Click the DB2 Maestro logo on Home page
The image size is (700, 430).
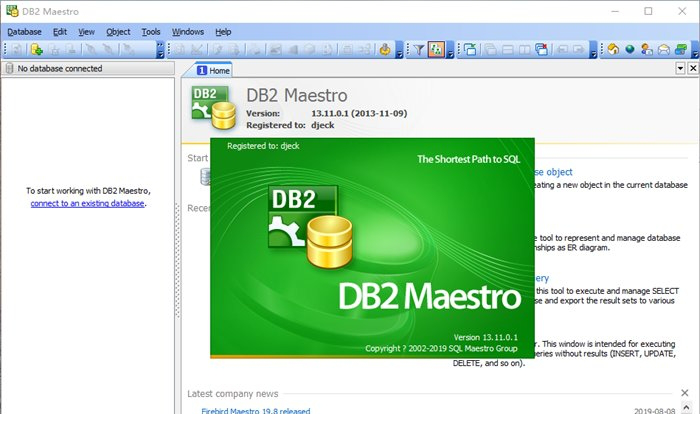(x=213, y=108)
